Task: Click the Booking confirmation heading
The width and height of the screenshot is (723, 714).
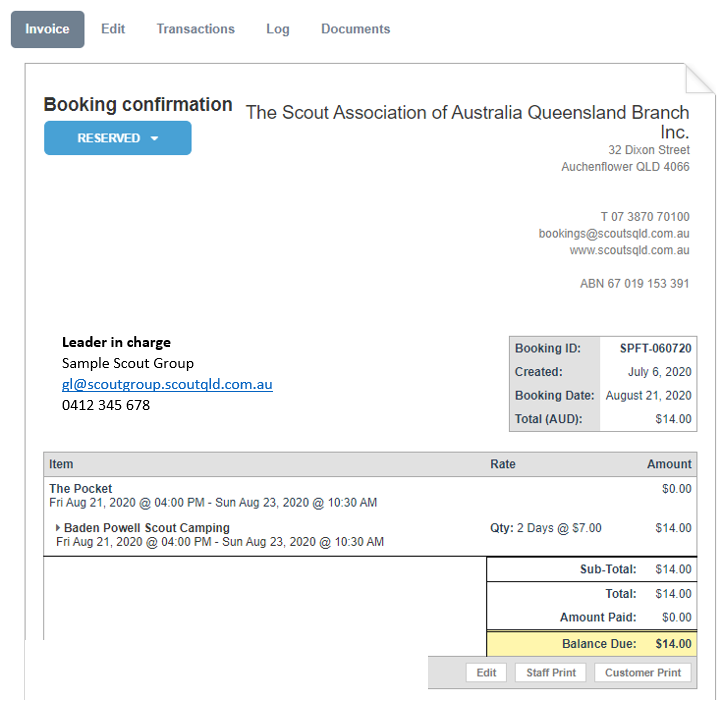Action: [138, 105]
